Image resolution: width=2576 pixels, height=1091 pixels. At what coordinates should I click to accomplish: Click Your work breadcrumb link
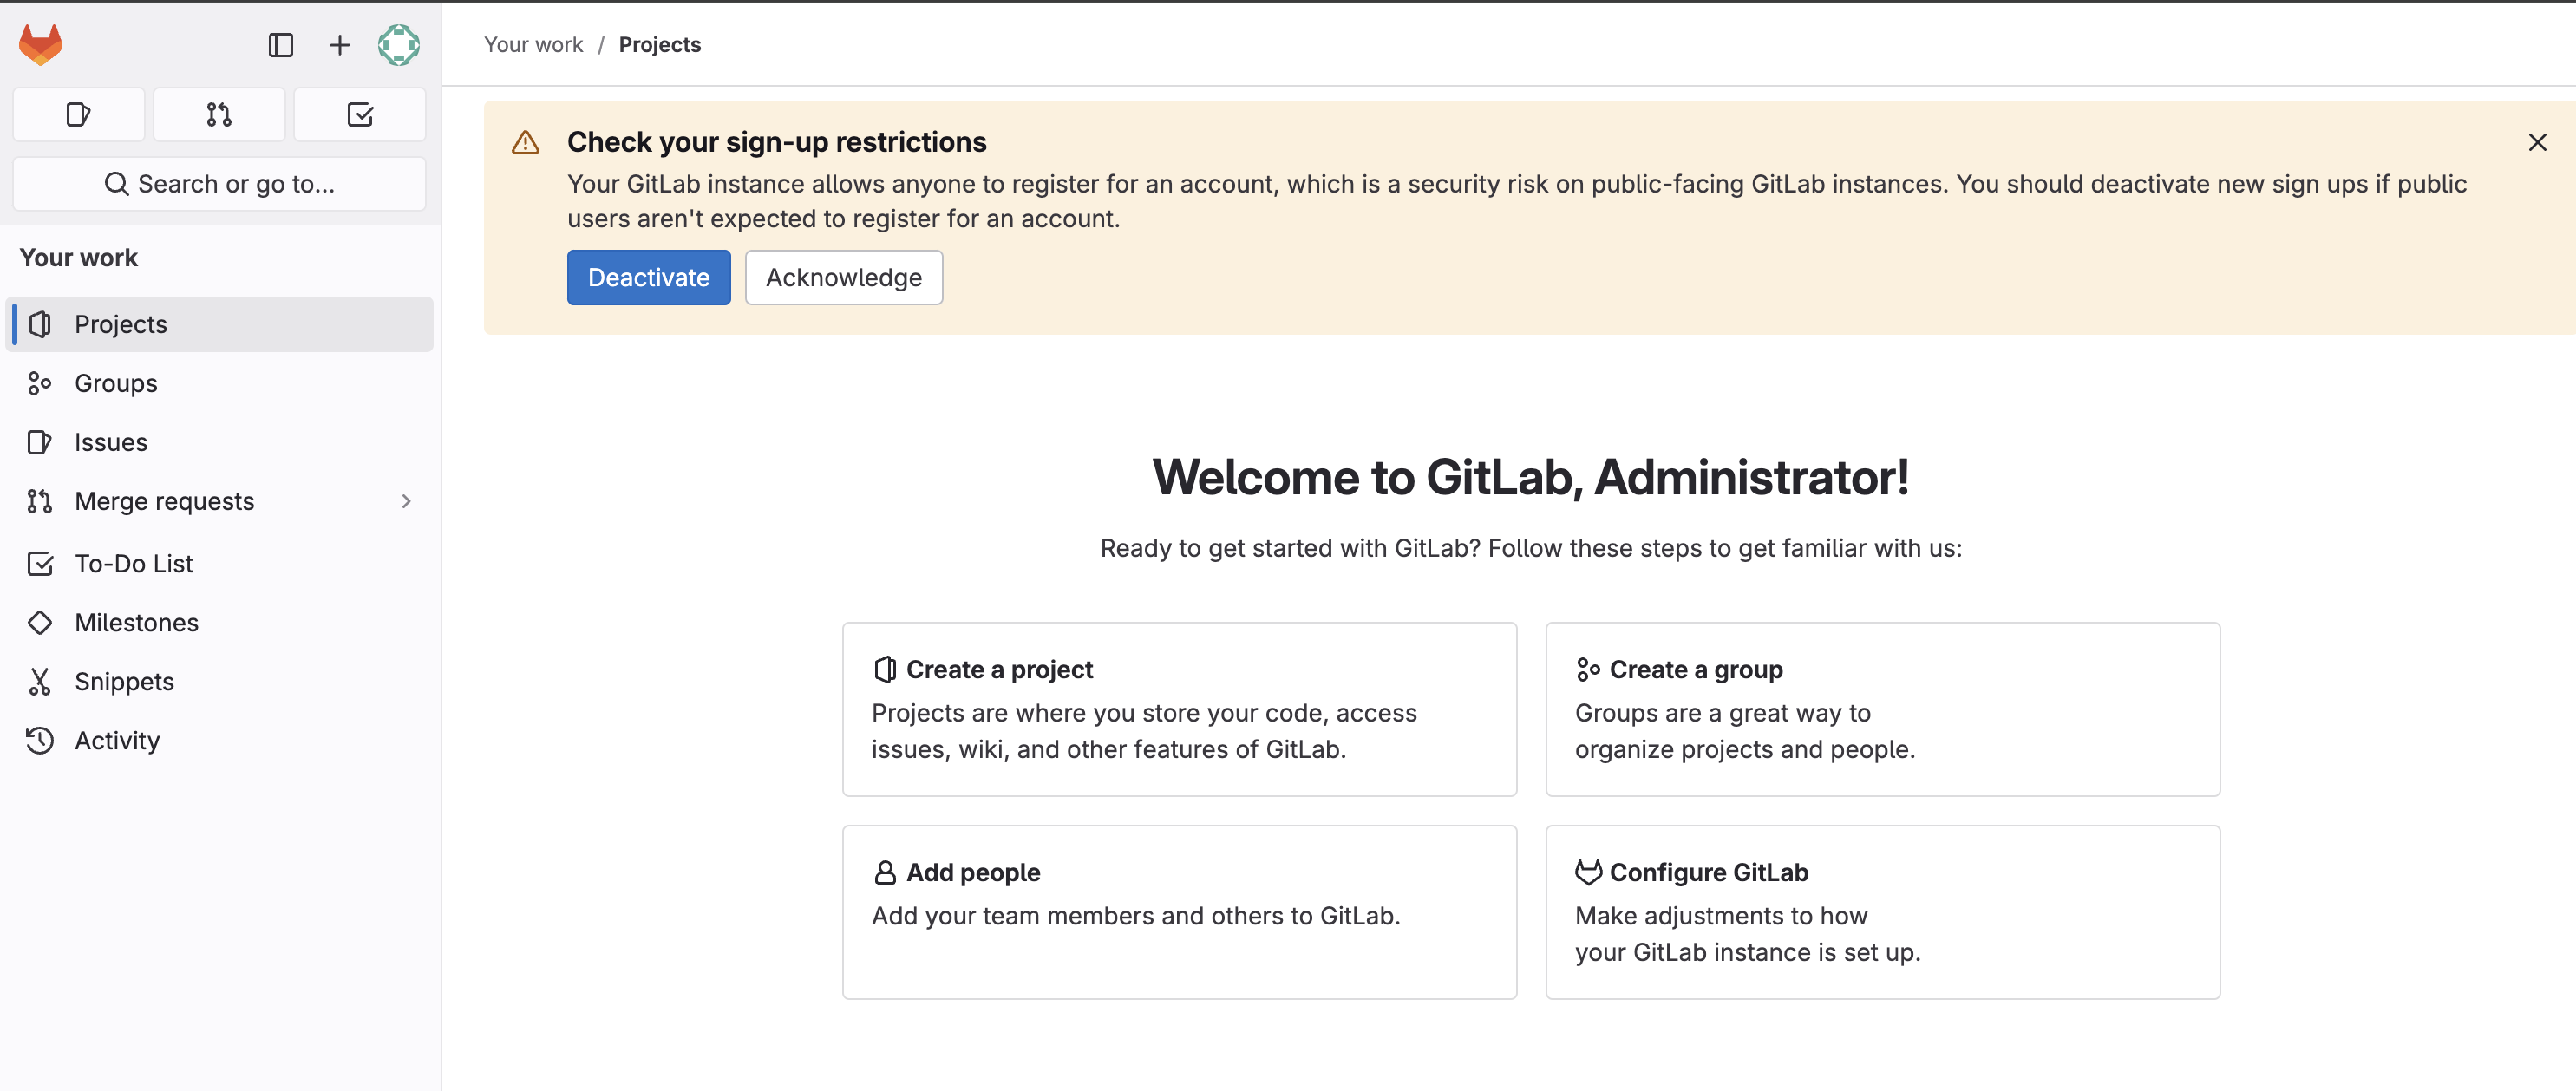tap(533, 45)
